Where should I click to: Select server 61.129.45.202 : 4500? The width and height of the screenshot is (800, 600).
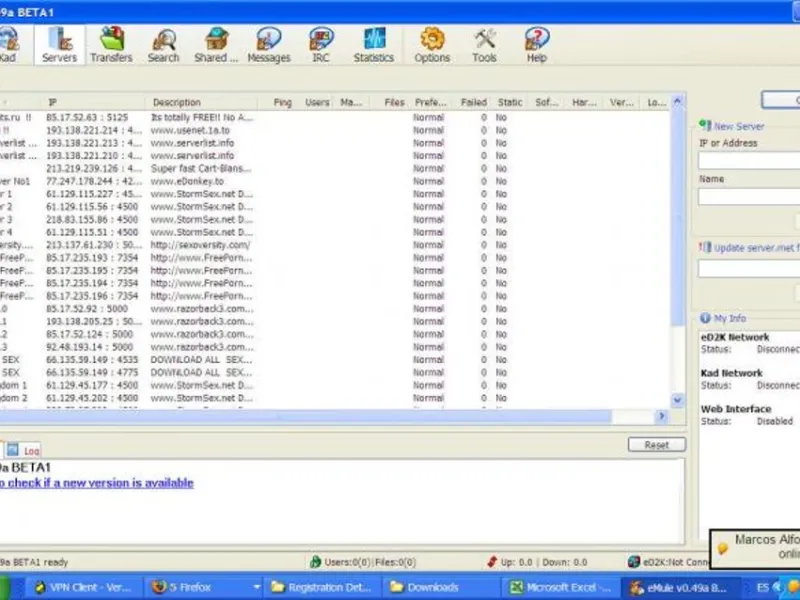[335, 398]
